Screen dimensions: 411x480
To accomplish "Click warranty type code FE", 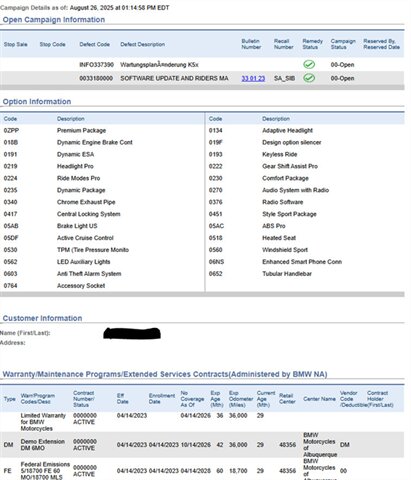I will pos(7,471).
